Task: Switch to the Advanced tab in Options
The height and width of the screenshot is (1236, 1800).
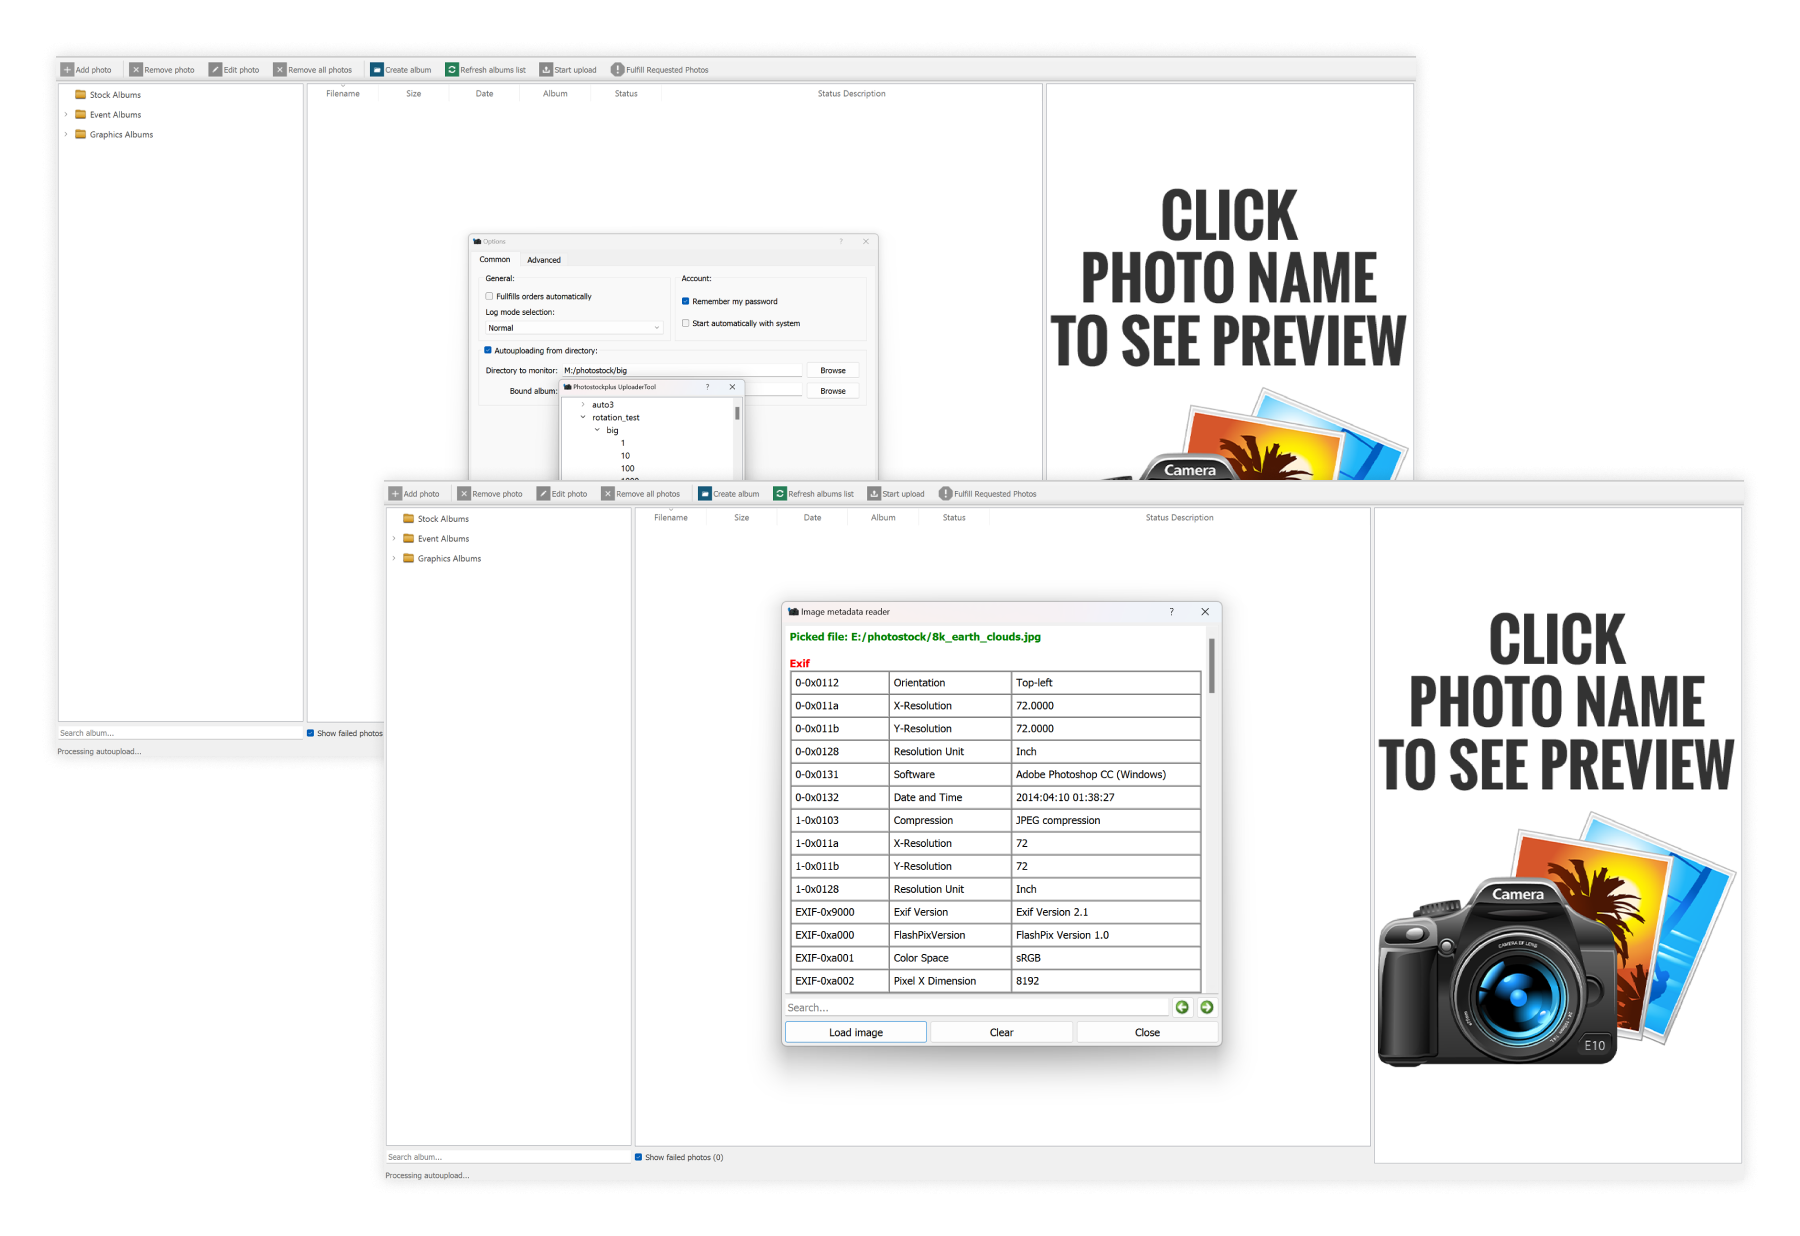Action: (x=544, y=260)
